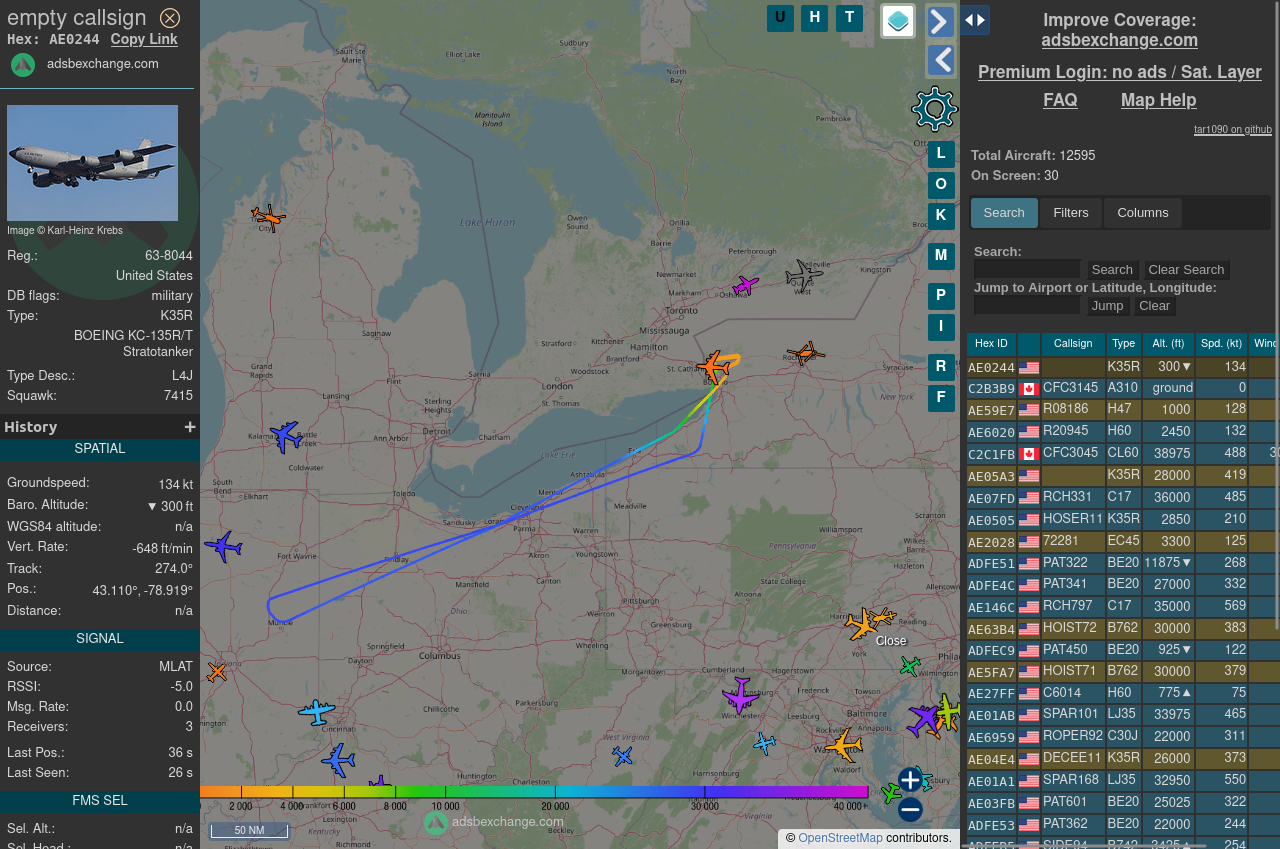Click the zoom out minus map button
This screenshot has height=849, width=1280.
[910, 810]
